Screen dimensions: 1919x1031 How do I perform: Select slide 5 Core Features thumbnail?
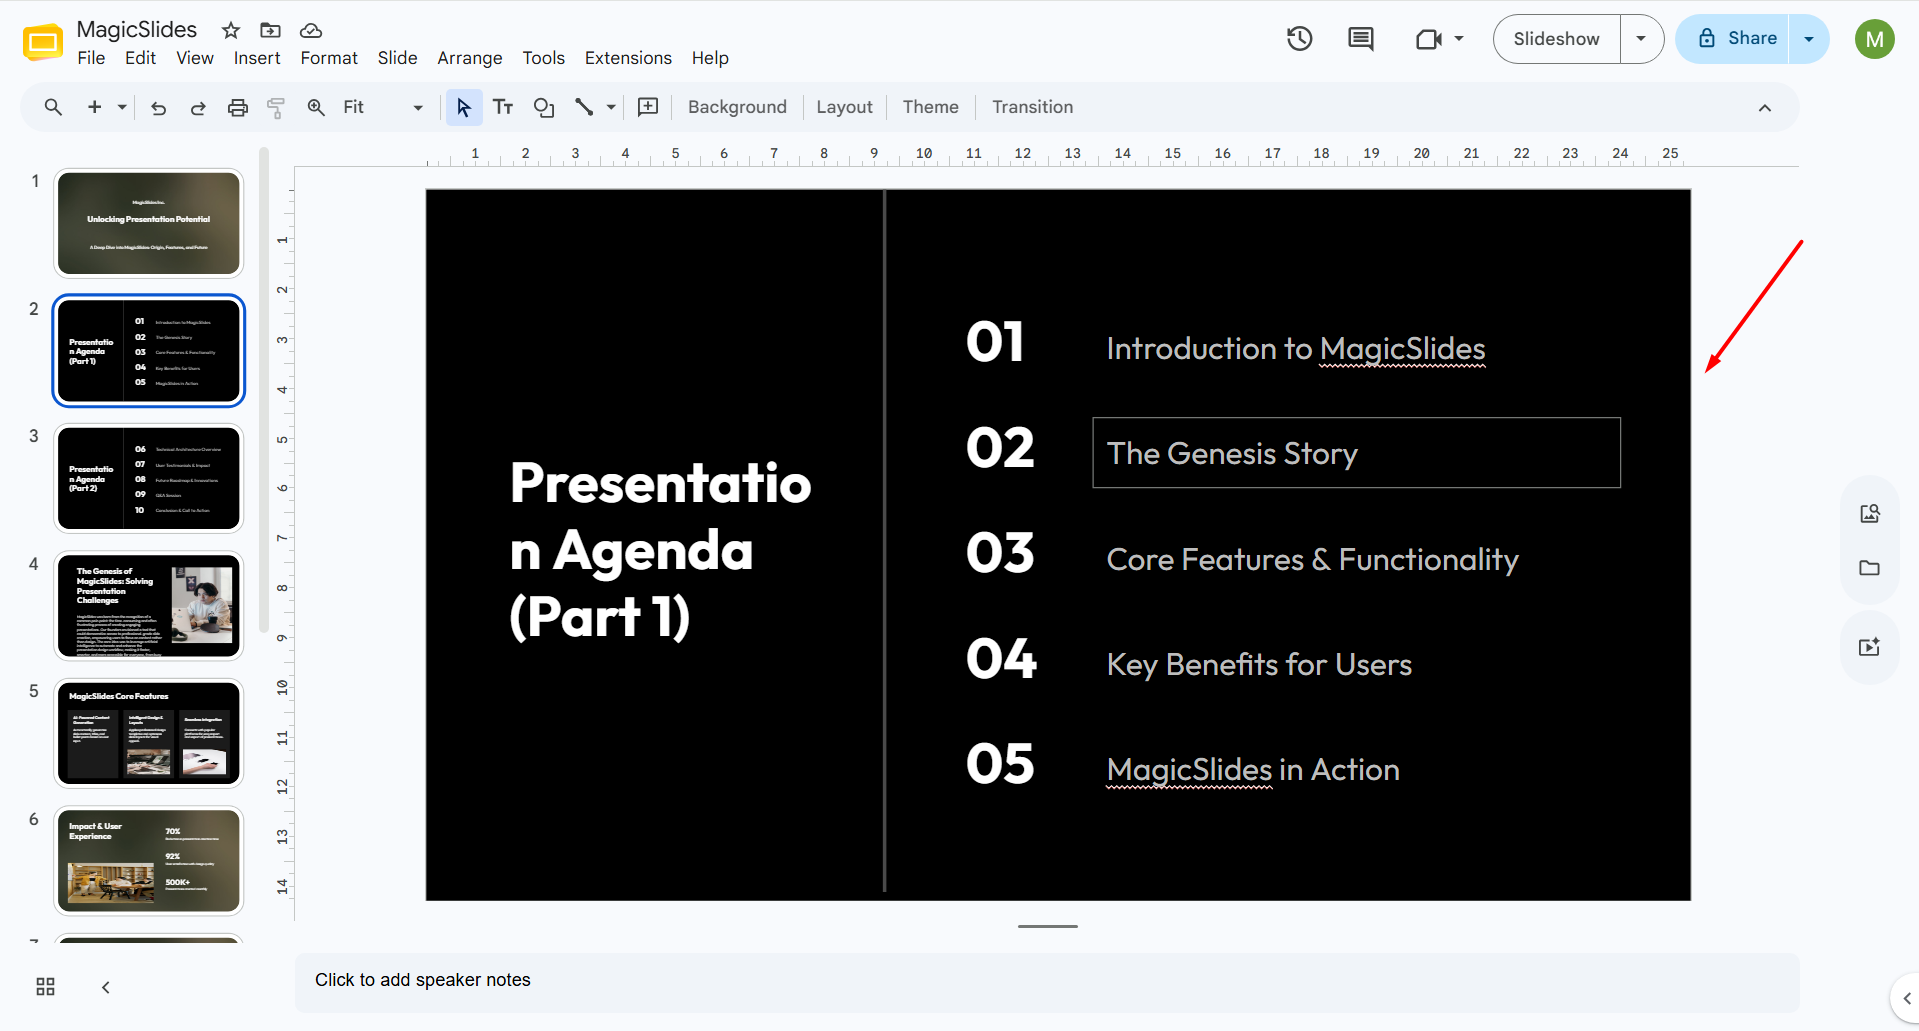click(x=149, y=733)
